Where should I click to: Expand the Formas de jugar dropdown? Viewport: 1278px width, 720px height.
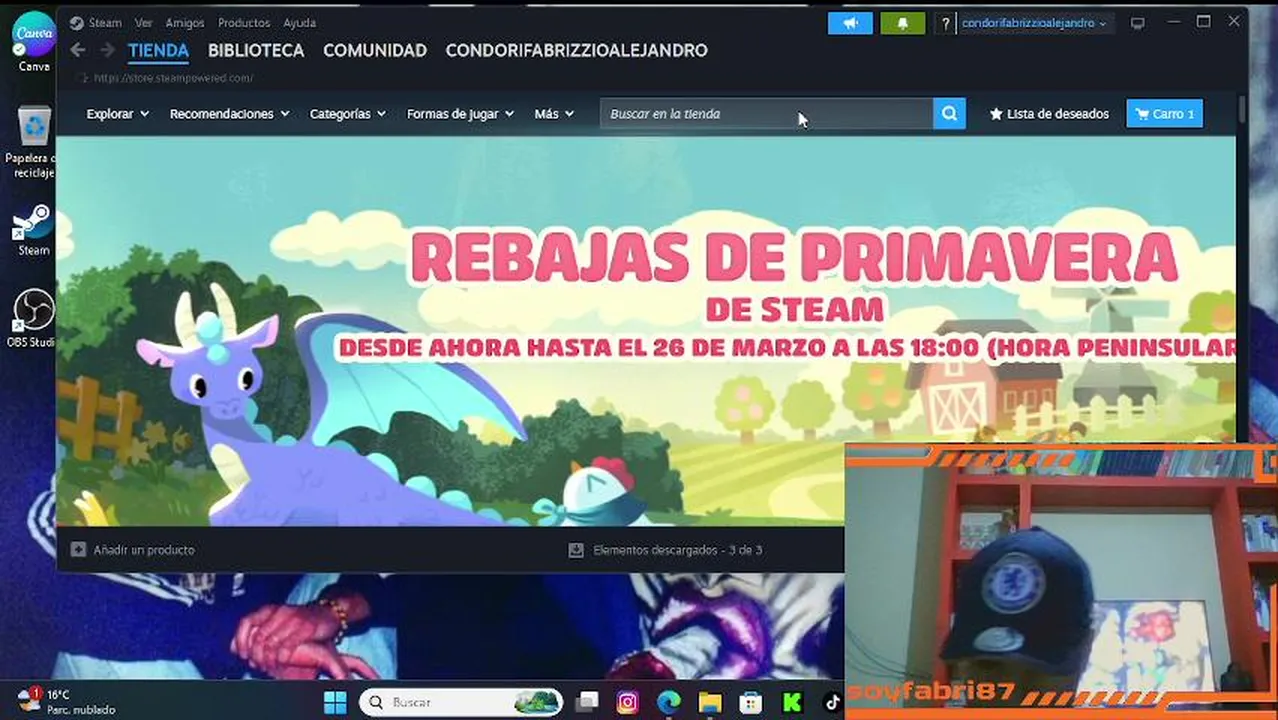[x=460, y=114]
